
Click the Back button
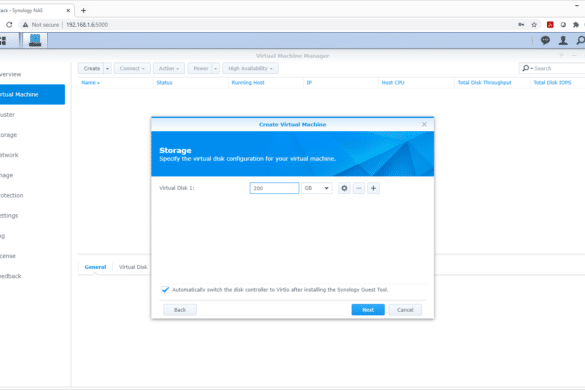click(x=180, y=310)
